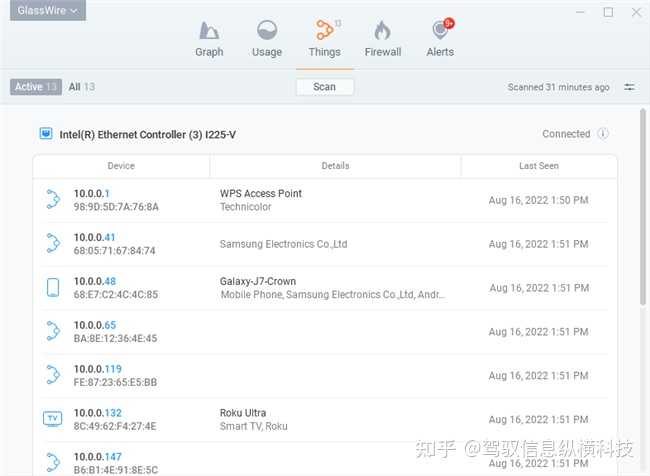Filter by Active 13 devices
The height and width of the screenshot is (476, 650).
pyautogui.click(x=36, y=87)
